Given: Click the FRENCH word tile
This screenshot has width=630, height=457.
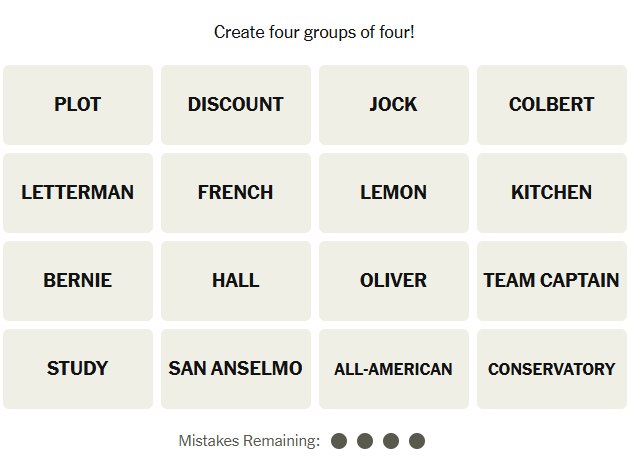Looking at the screenshot, I should pos(236,193).
